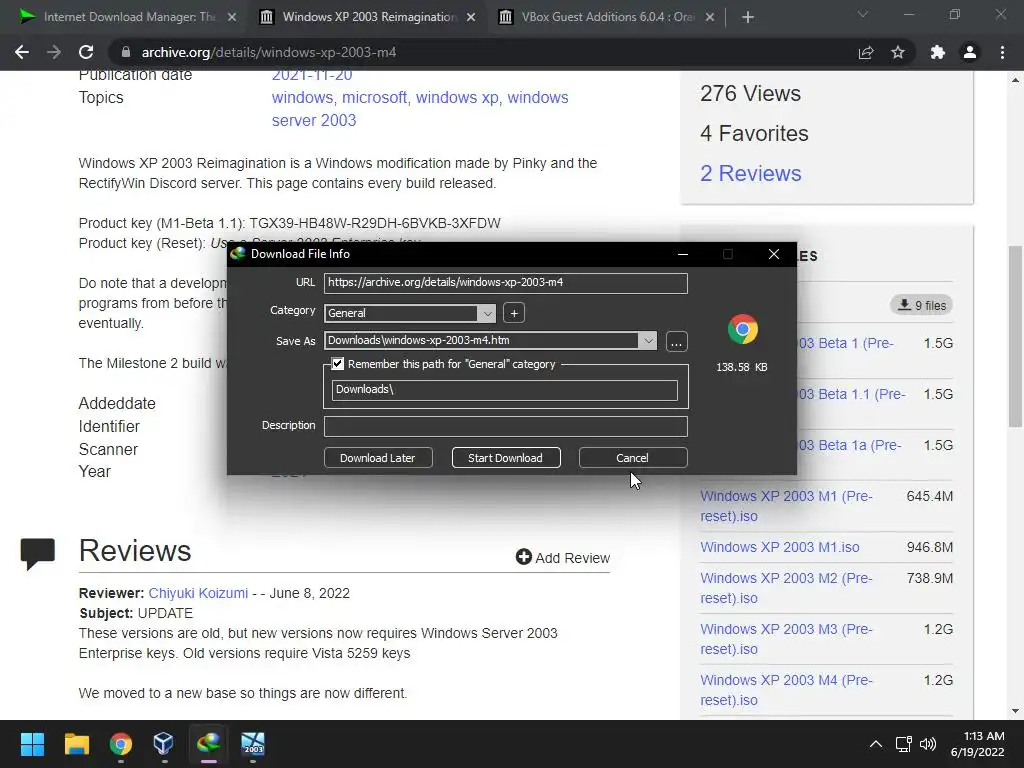Click the microsoft topic link

pyautogui.click(x=374, y=97)
